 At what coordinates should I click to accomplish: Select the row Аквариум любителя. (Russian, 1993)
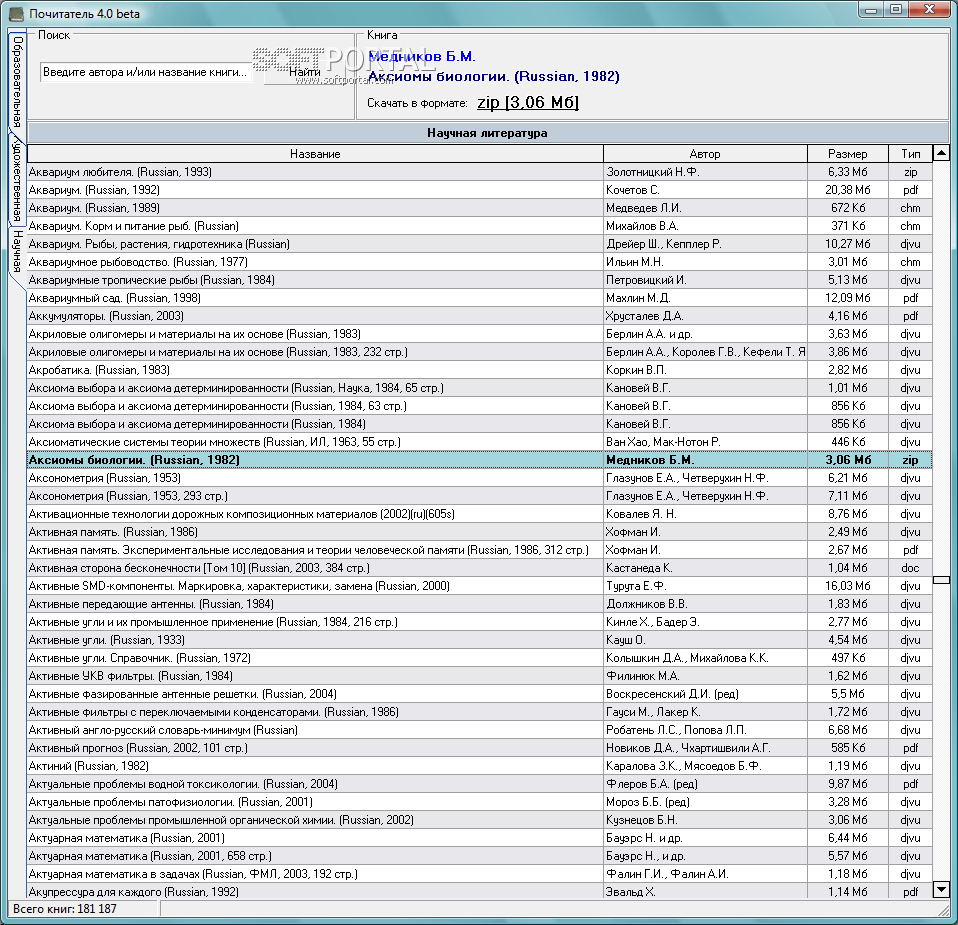(x=480, y=172)
